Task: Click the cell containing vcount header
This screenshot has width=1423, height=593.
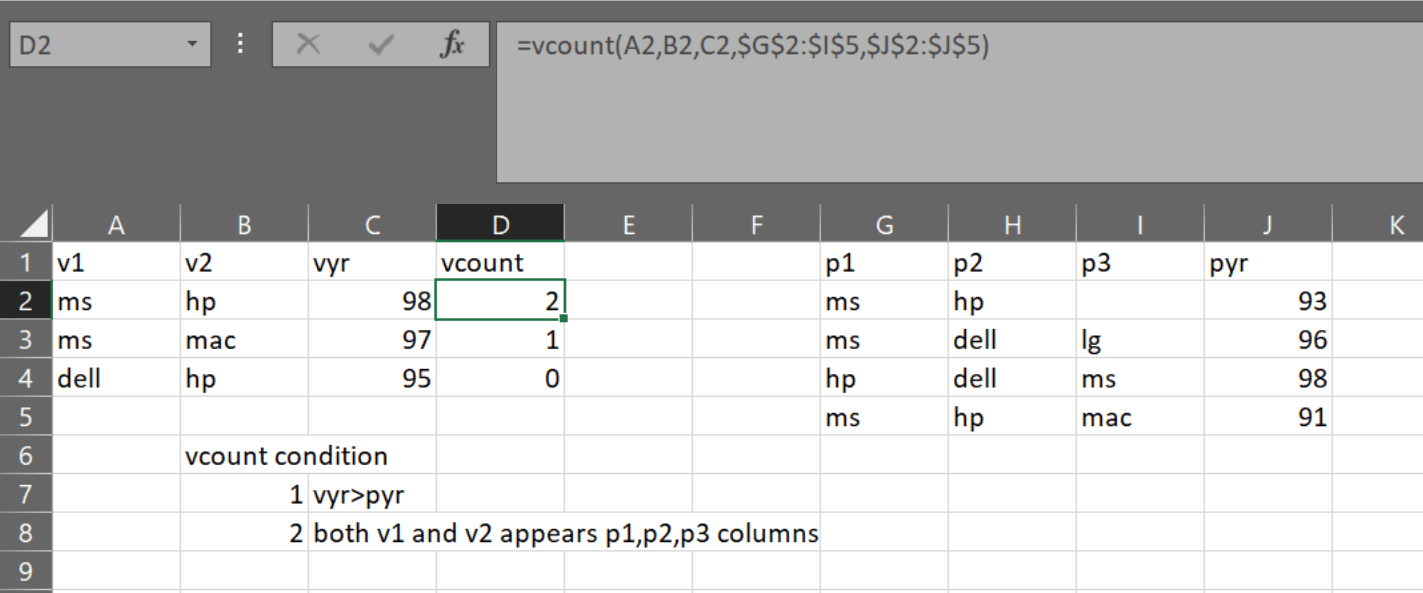Action: 500,262
